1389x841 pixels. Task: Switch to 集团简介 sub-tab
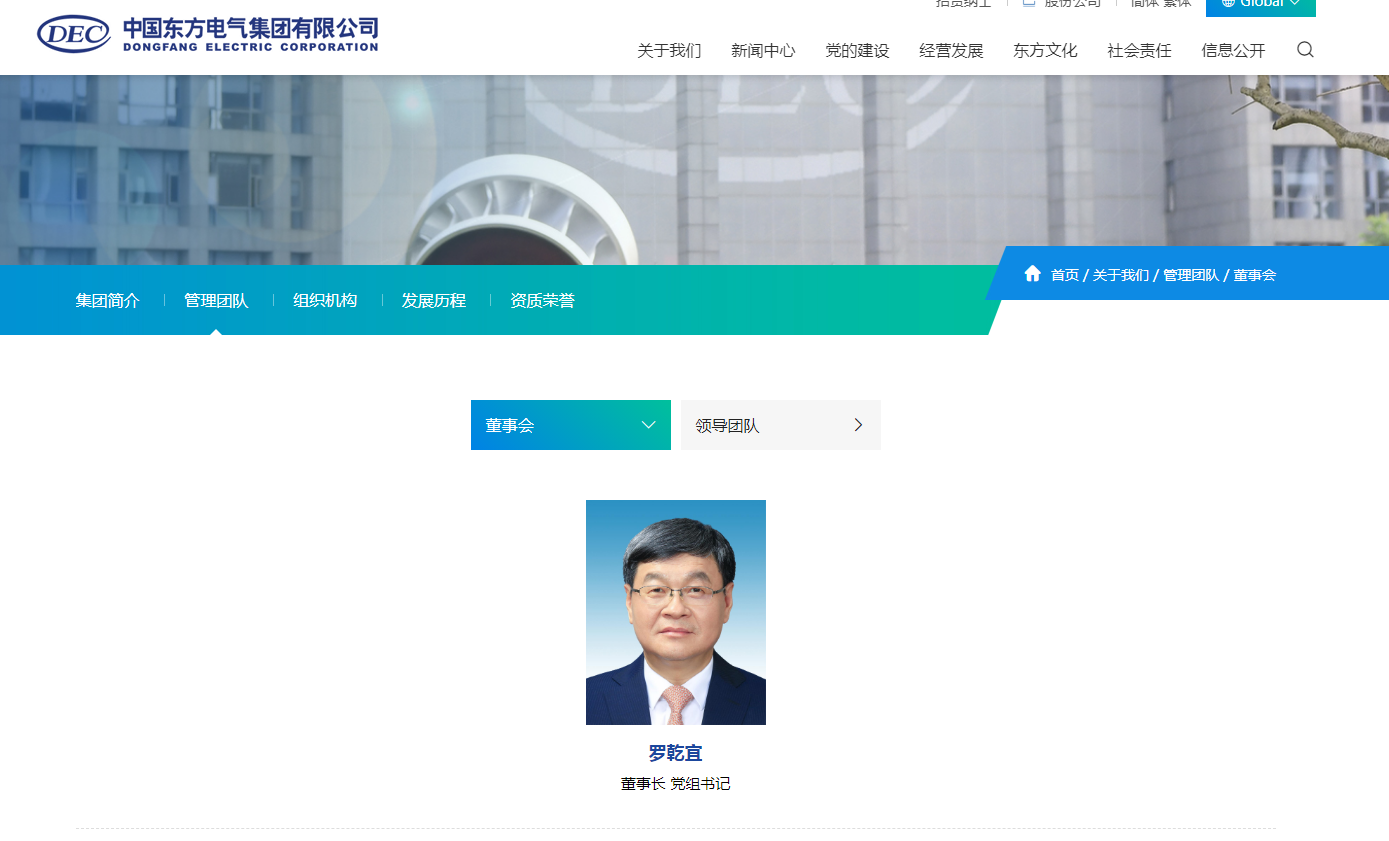point(108,300)
